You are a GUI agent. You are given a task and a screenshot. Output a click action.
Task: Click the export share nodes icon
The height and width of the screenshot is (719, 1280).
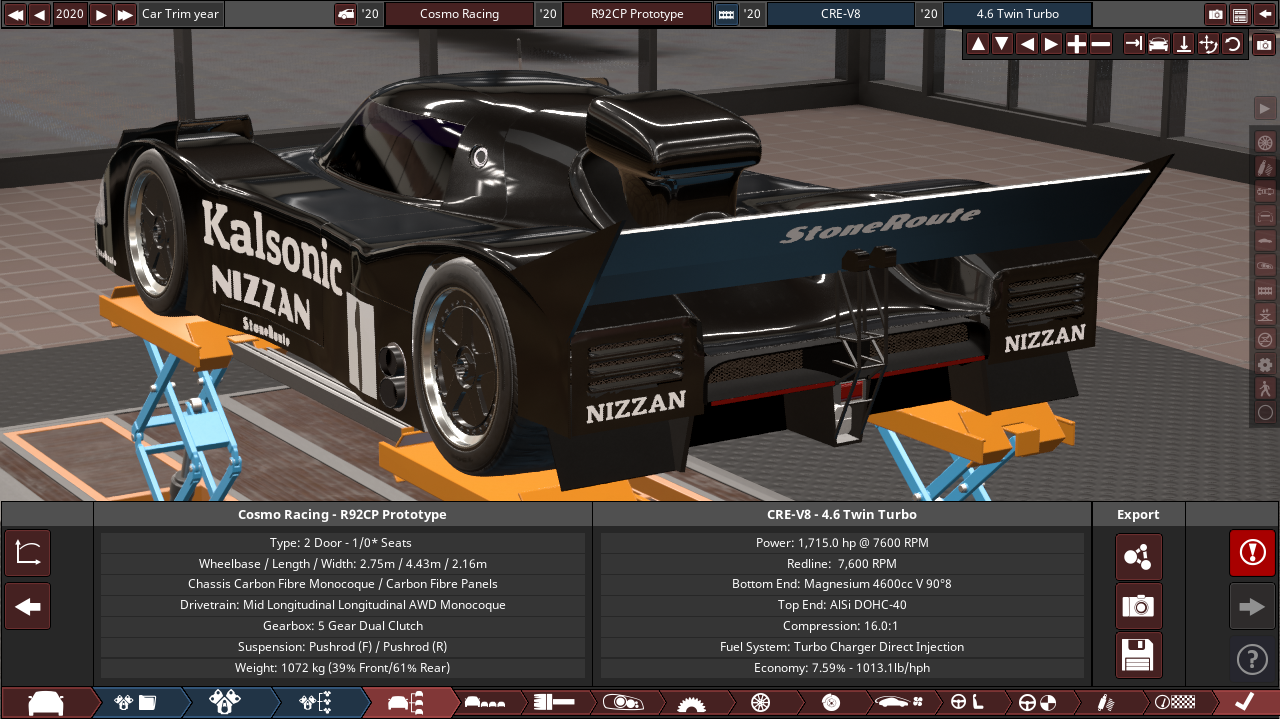point(1138,557)
